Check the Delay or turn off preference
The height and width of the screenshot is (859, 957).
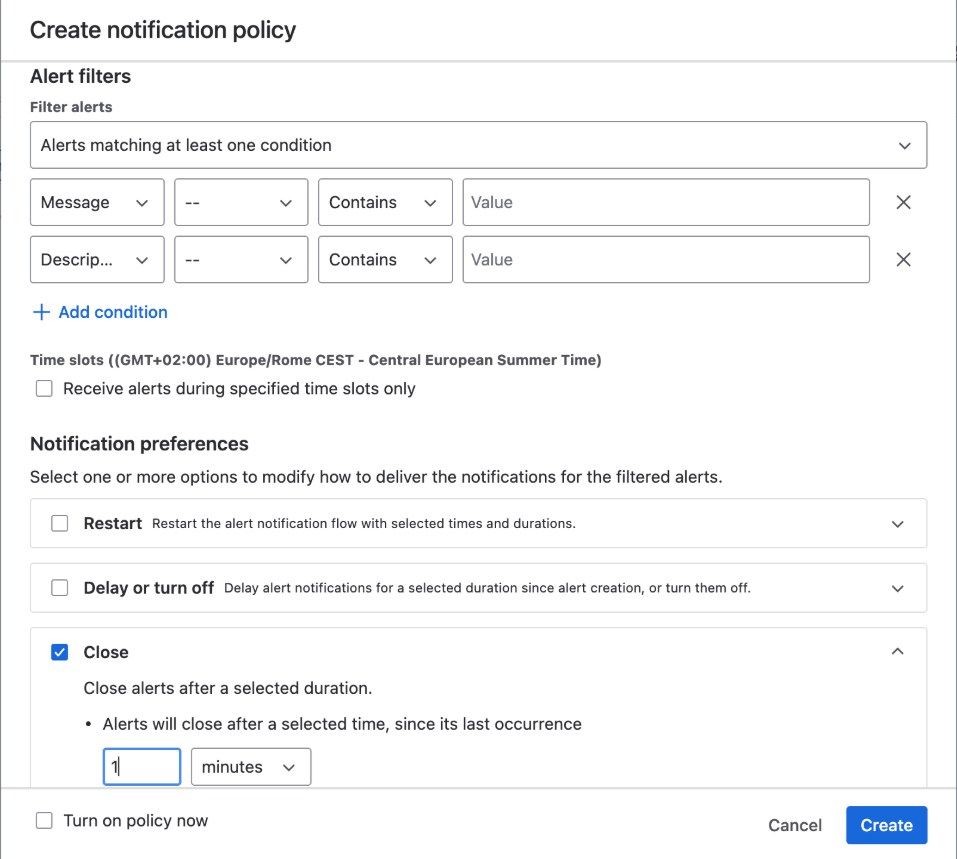coord(60,588)
